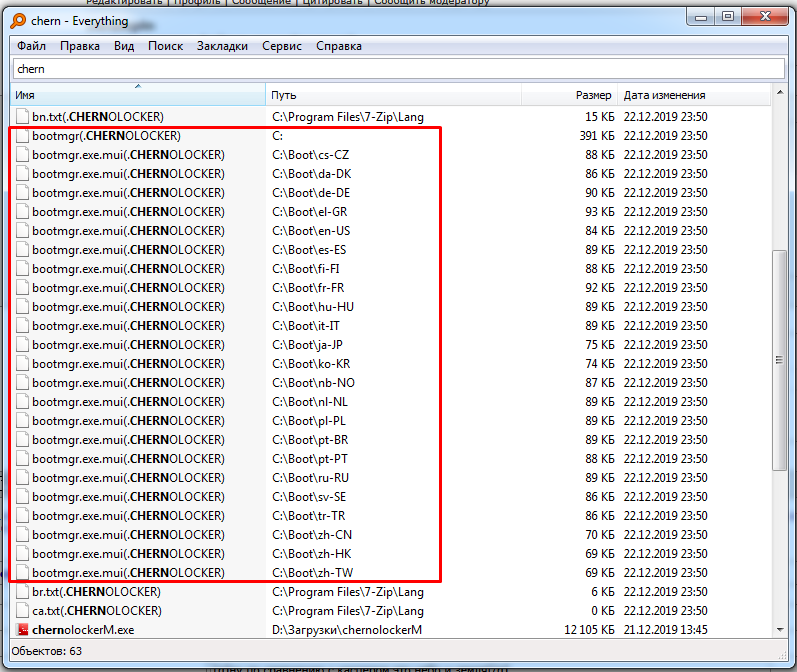Select the bootmgr.exe.mui row in C:\Boot\pt-PT

click(390, 459)
